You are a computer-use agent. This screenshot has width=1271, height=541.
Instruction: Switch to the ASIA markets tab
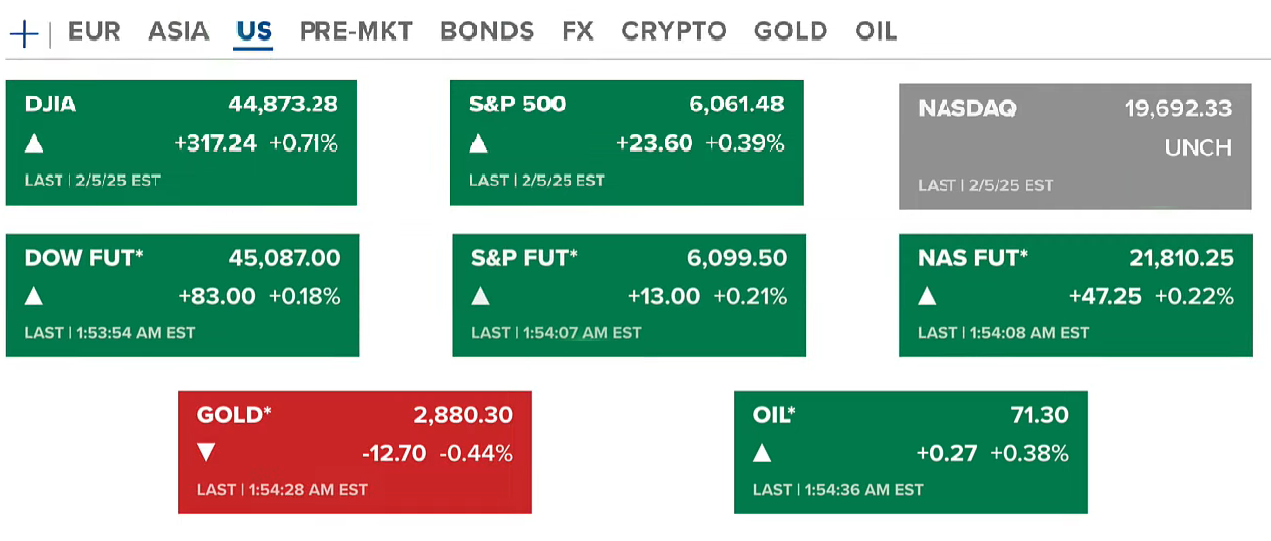pos(179,32)
